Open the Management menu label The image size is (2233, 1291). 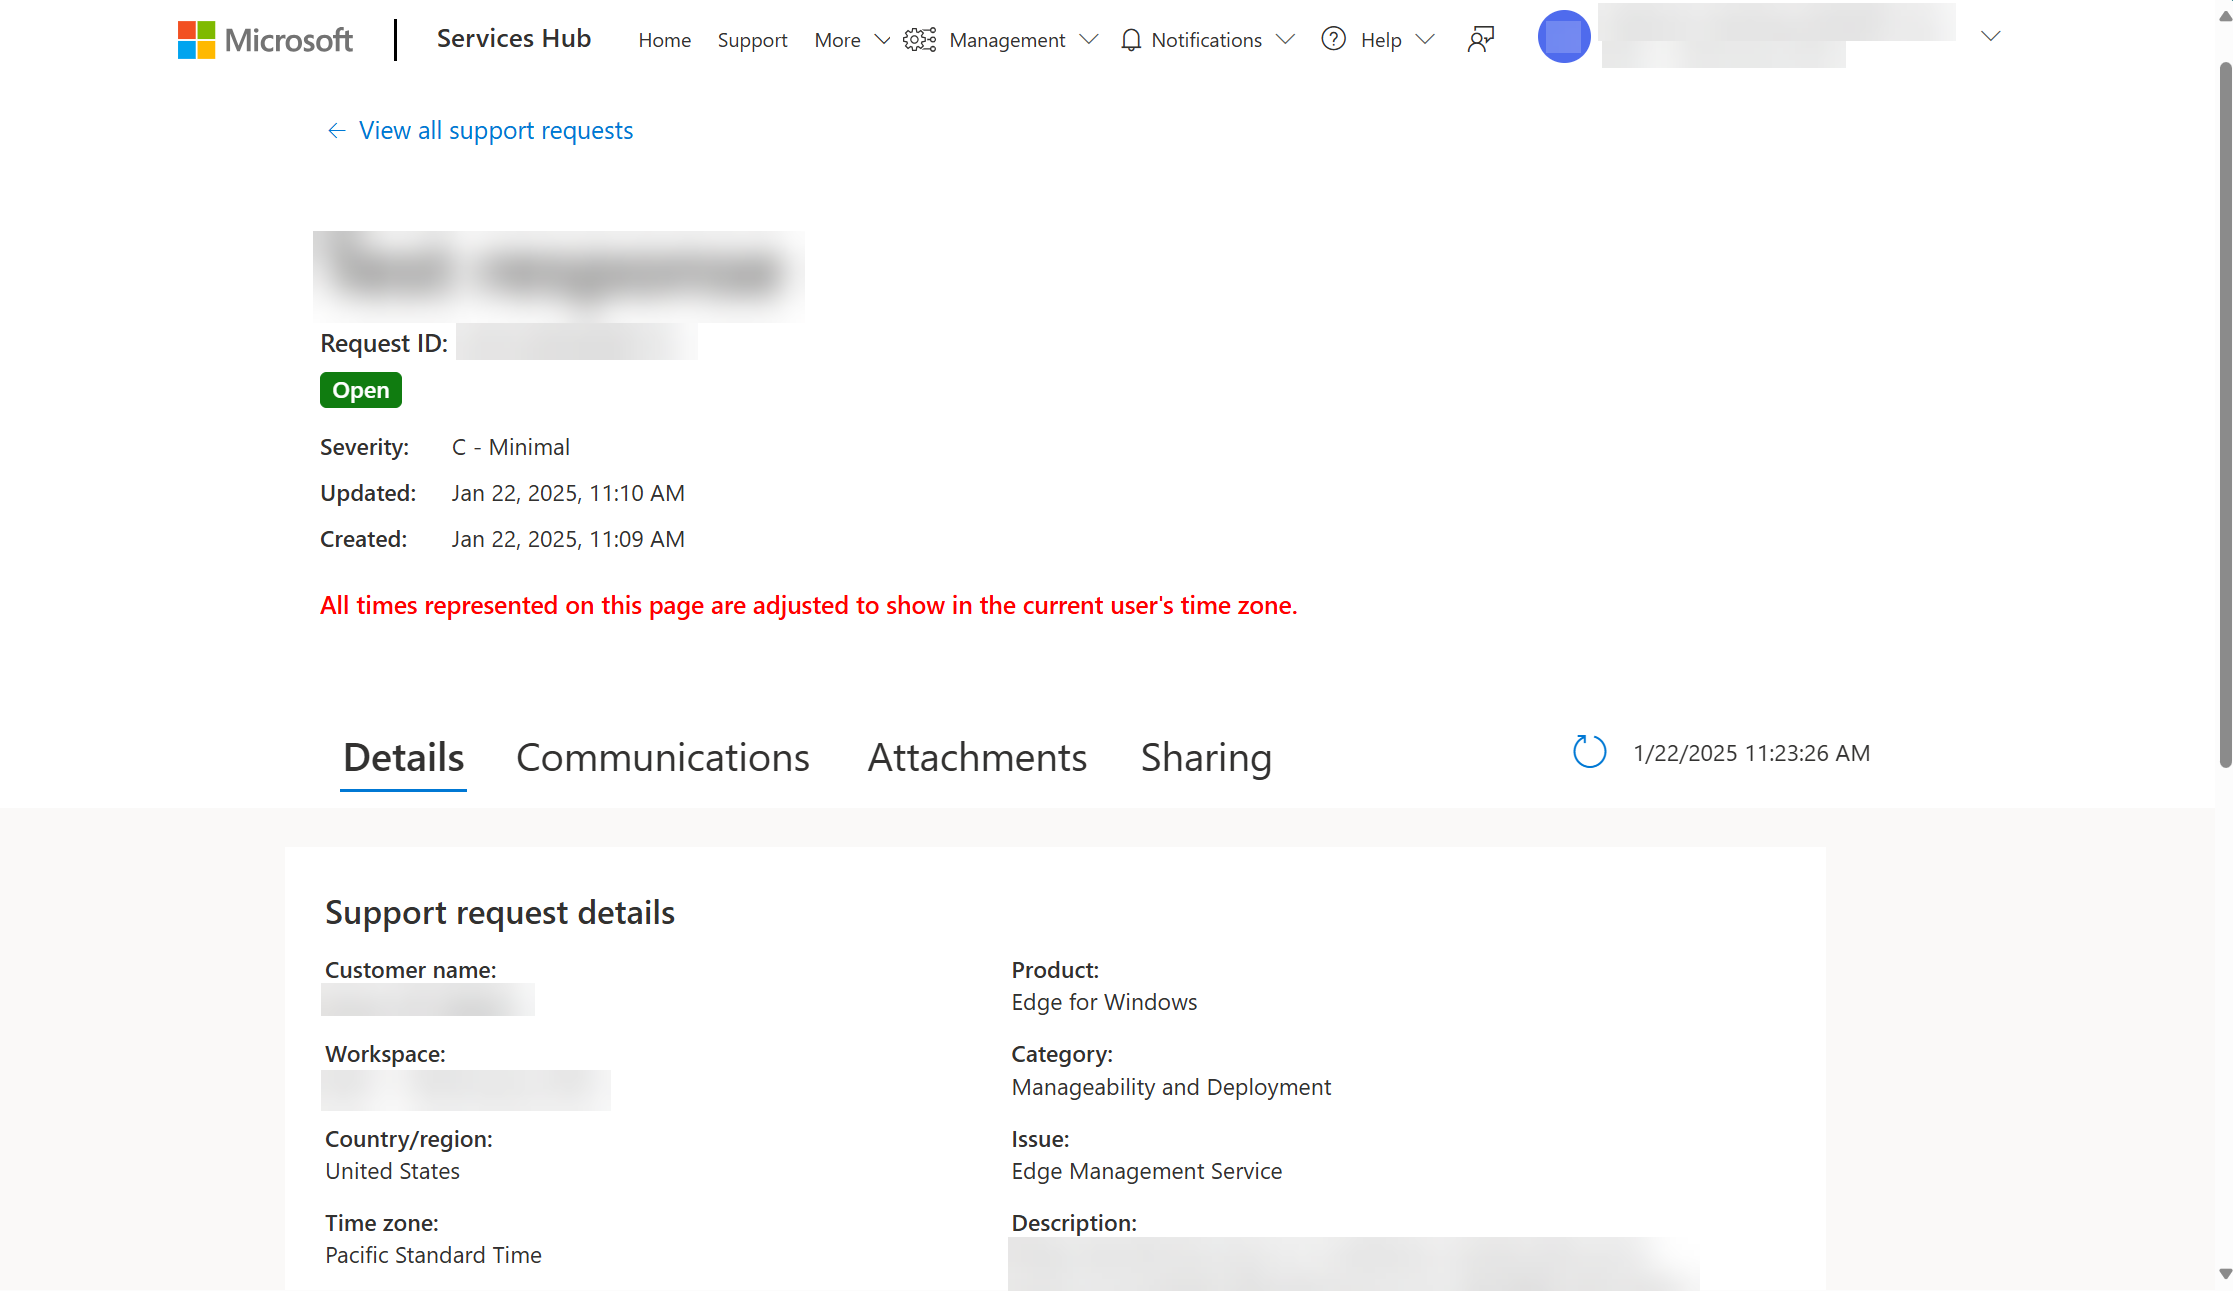tap(1007, 40)
